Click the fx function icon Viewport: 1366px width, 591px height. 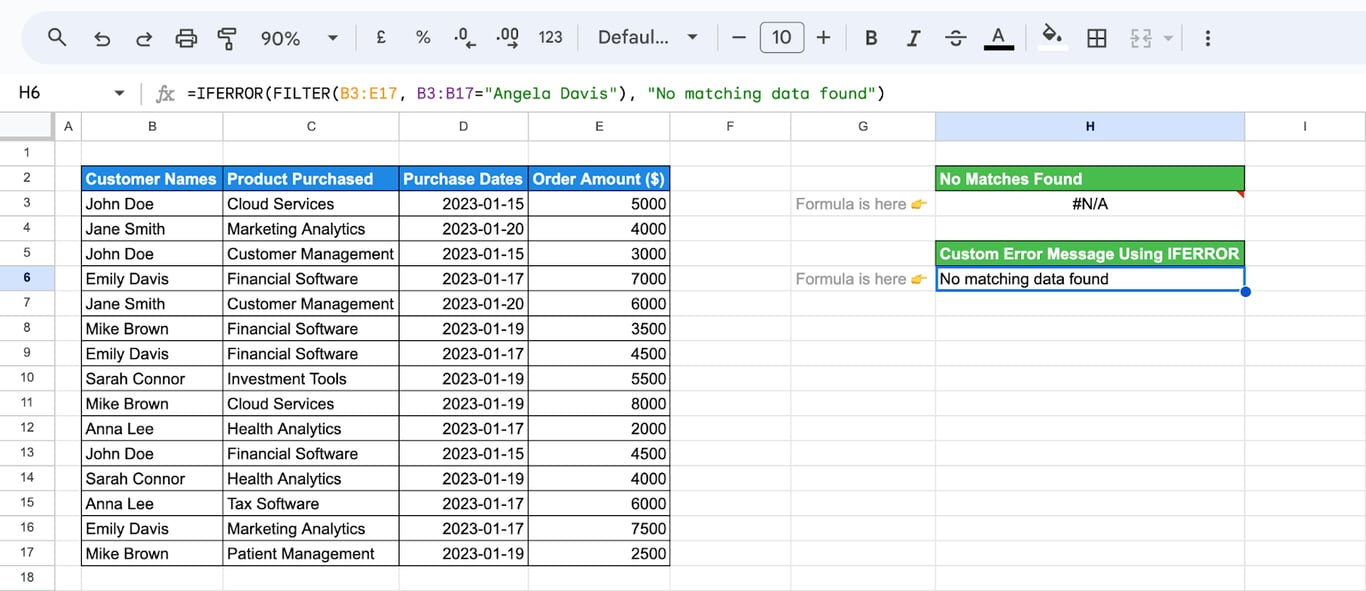[x=165, y=93]
